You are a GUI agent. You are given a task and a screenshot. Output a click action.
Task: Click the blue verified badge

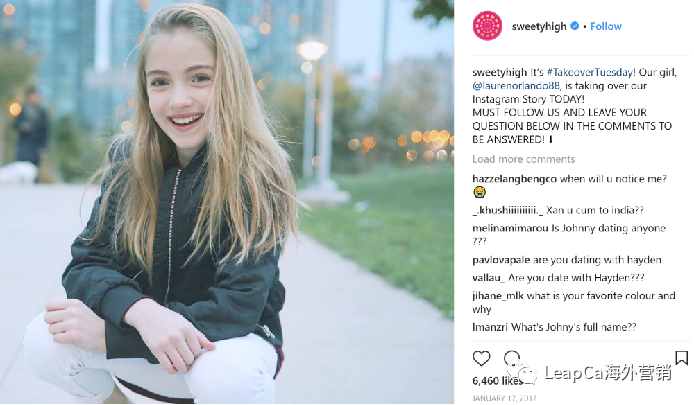[574, 26]
